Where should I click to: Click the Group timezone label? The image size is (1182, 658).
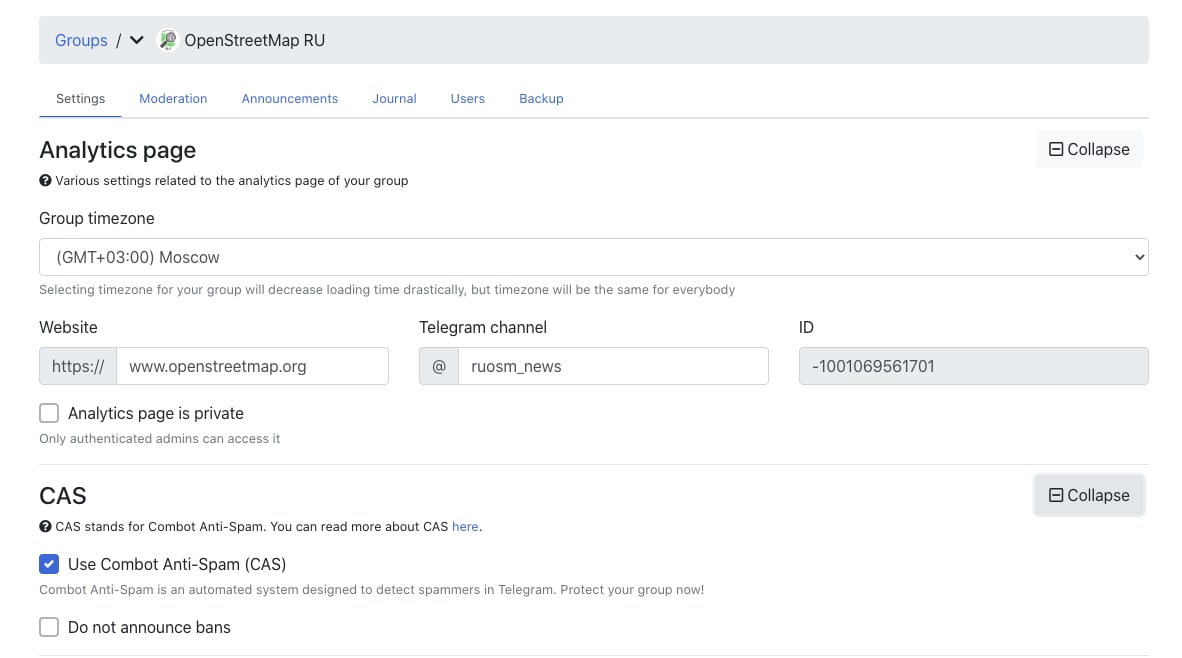tap(96, 219)
